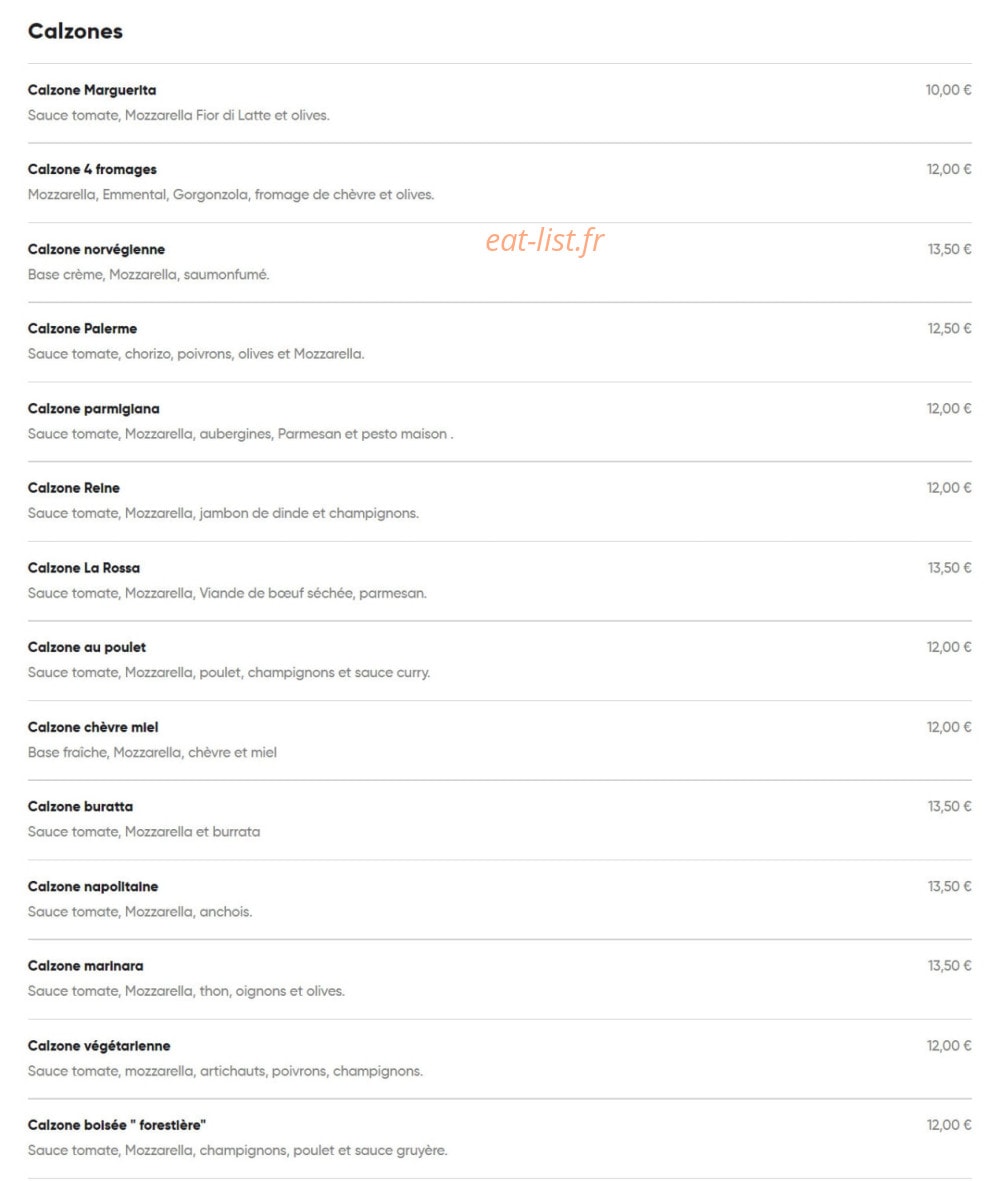The image size is (989, 1181).
Task: Click the 12,50 € price of Calzone Palerme
Action: pos(949,328)
